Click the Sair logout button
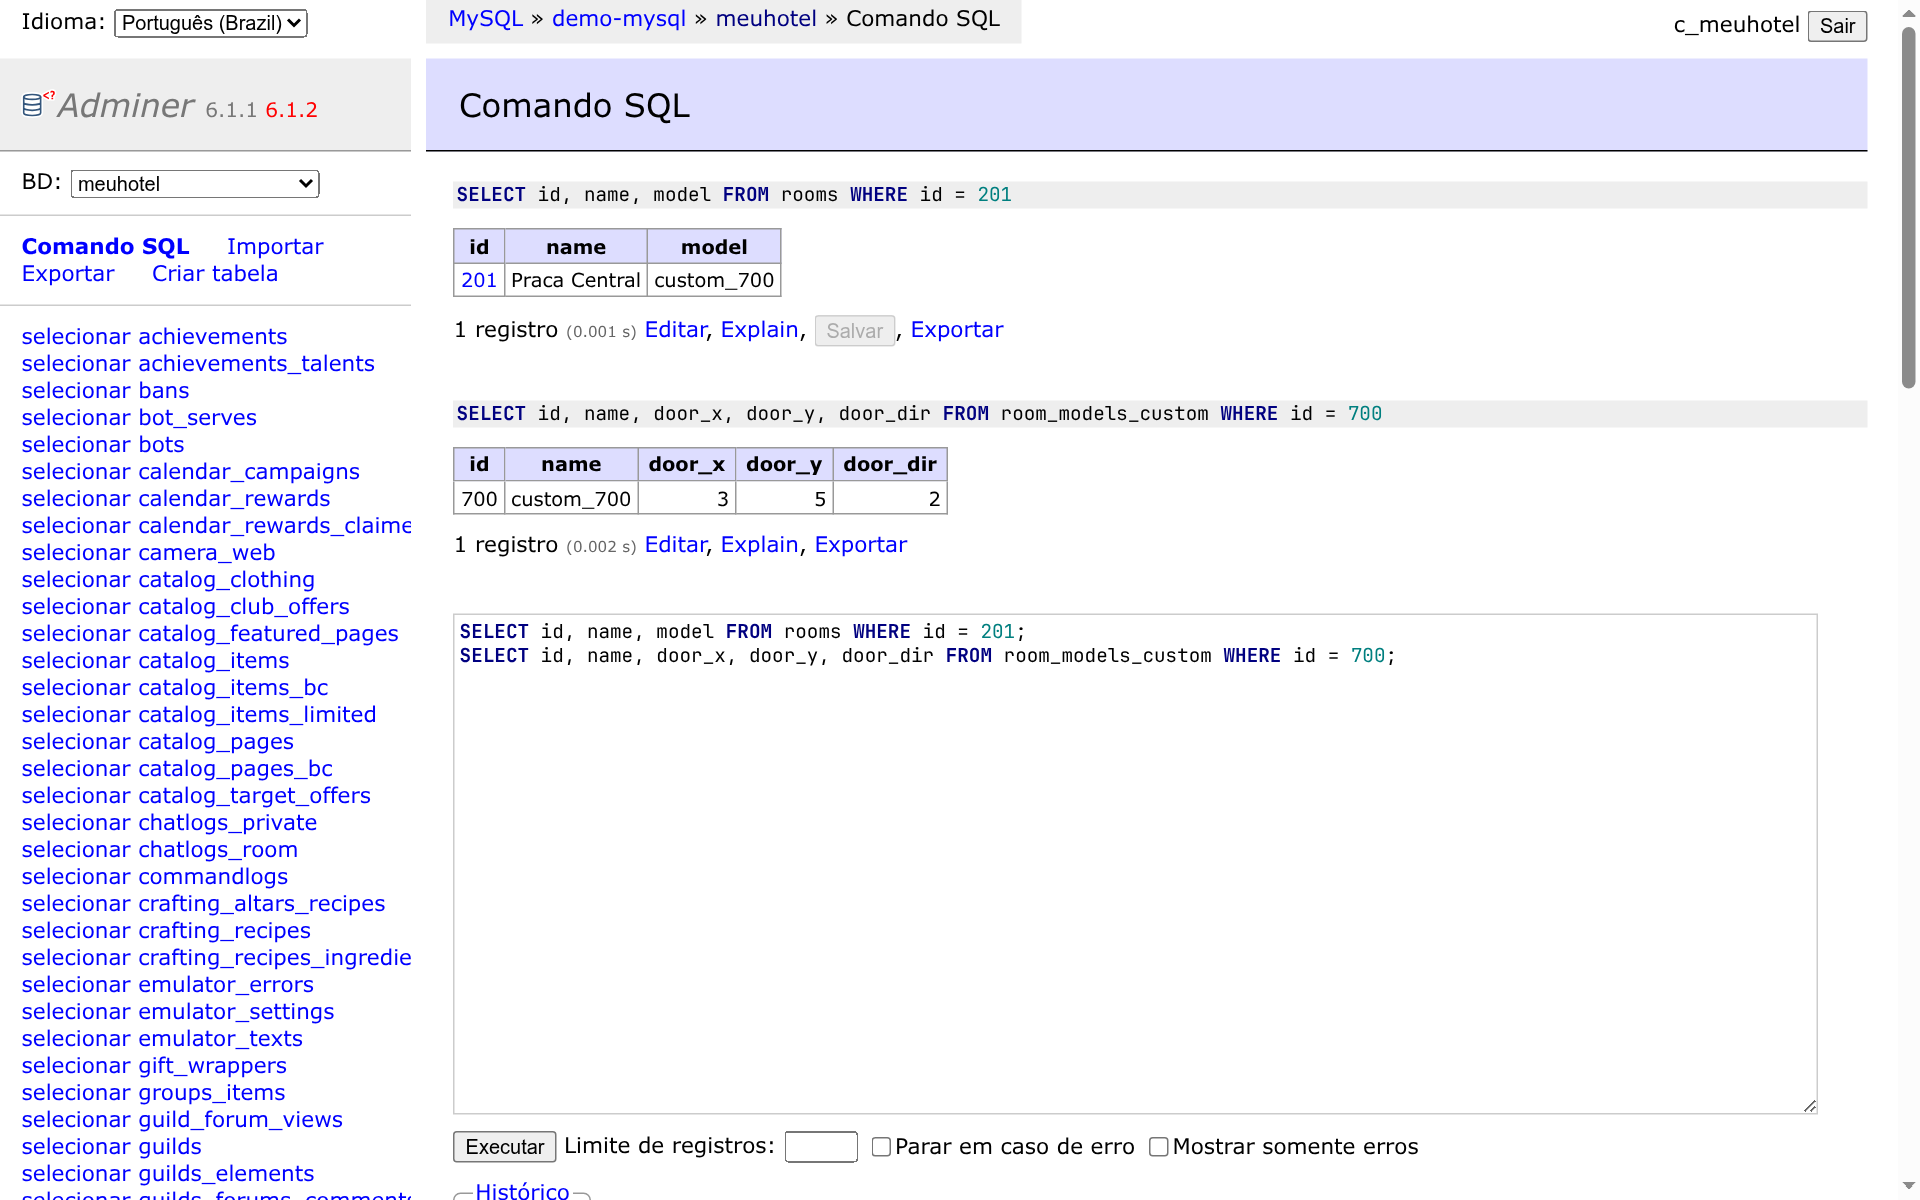 pos(1837,26)
